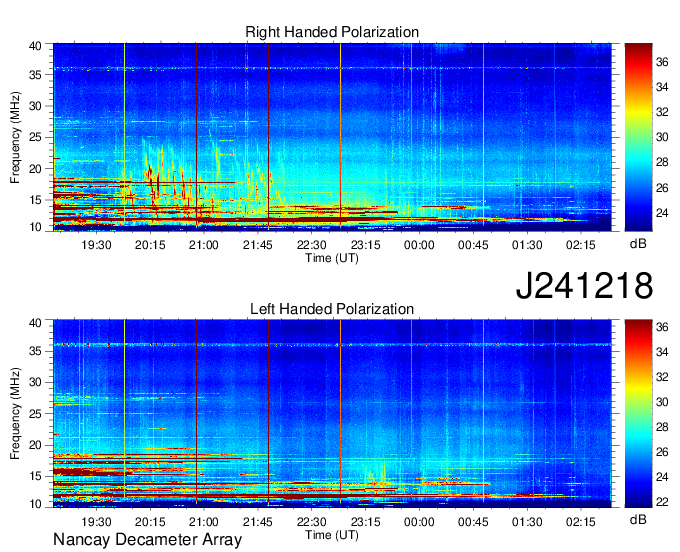Click 21:00 time tick on Right Handed plot
Image resolution: width=680 pixels, height=552 pixels.
point(204,245)
